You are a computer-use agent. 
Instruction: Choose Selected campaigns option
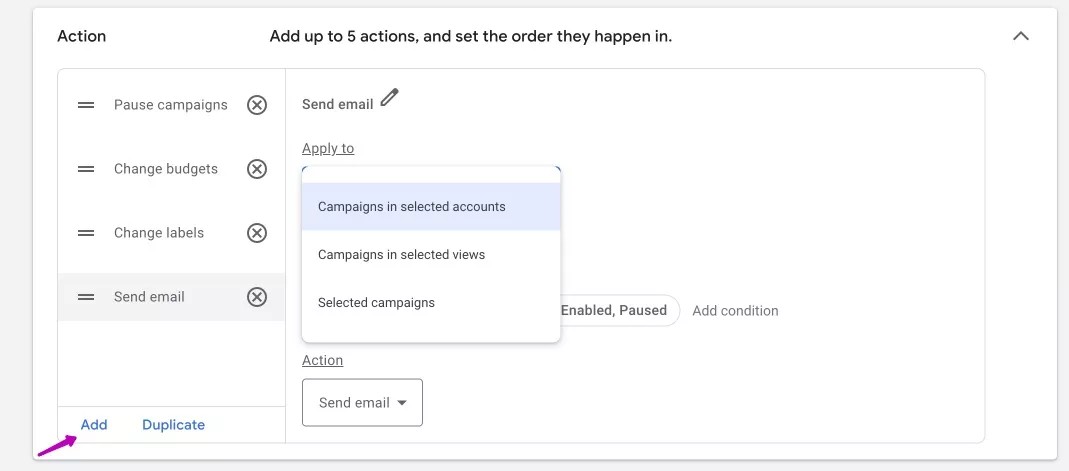tap(431, 303)
